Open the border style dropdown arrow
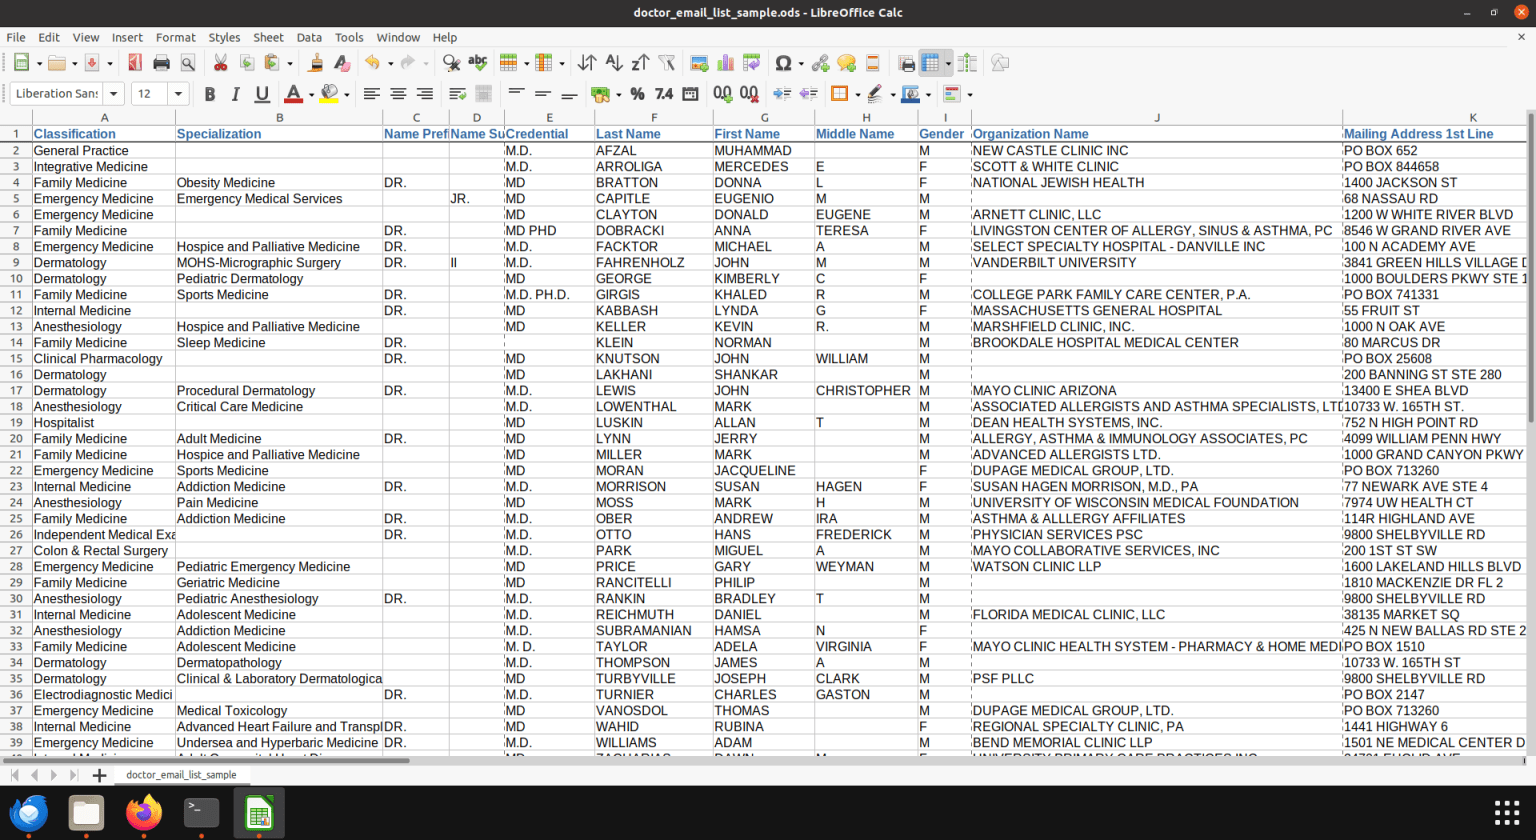This screenshot has height=840, width=1536. coord(893,93)
